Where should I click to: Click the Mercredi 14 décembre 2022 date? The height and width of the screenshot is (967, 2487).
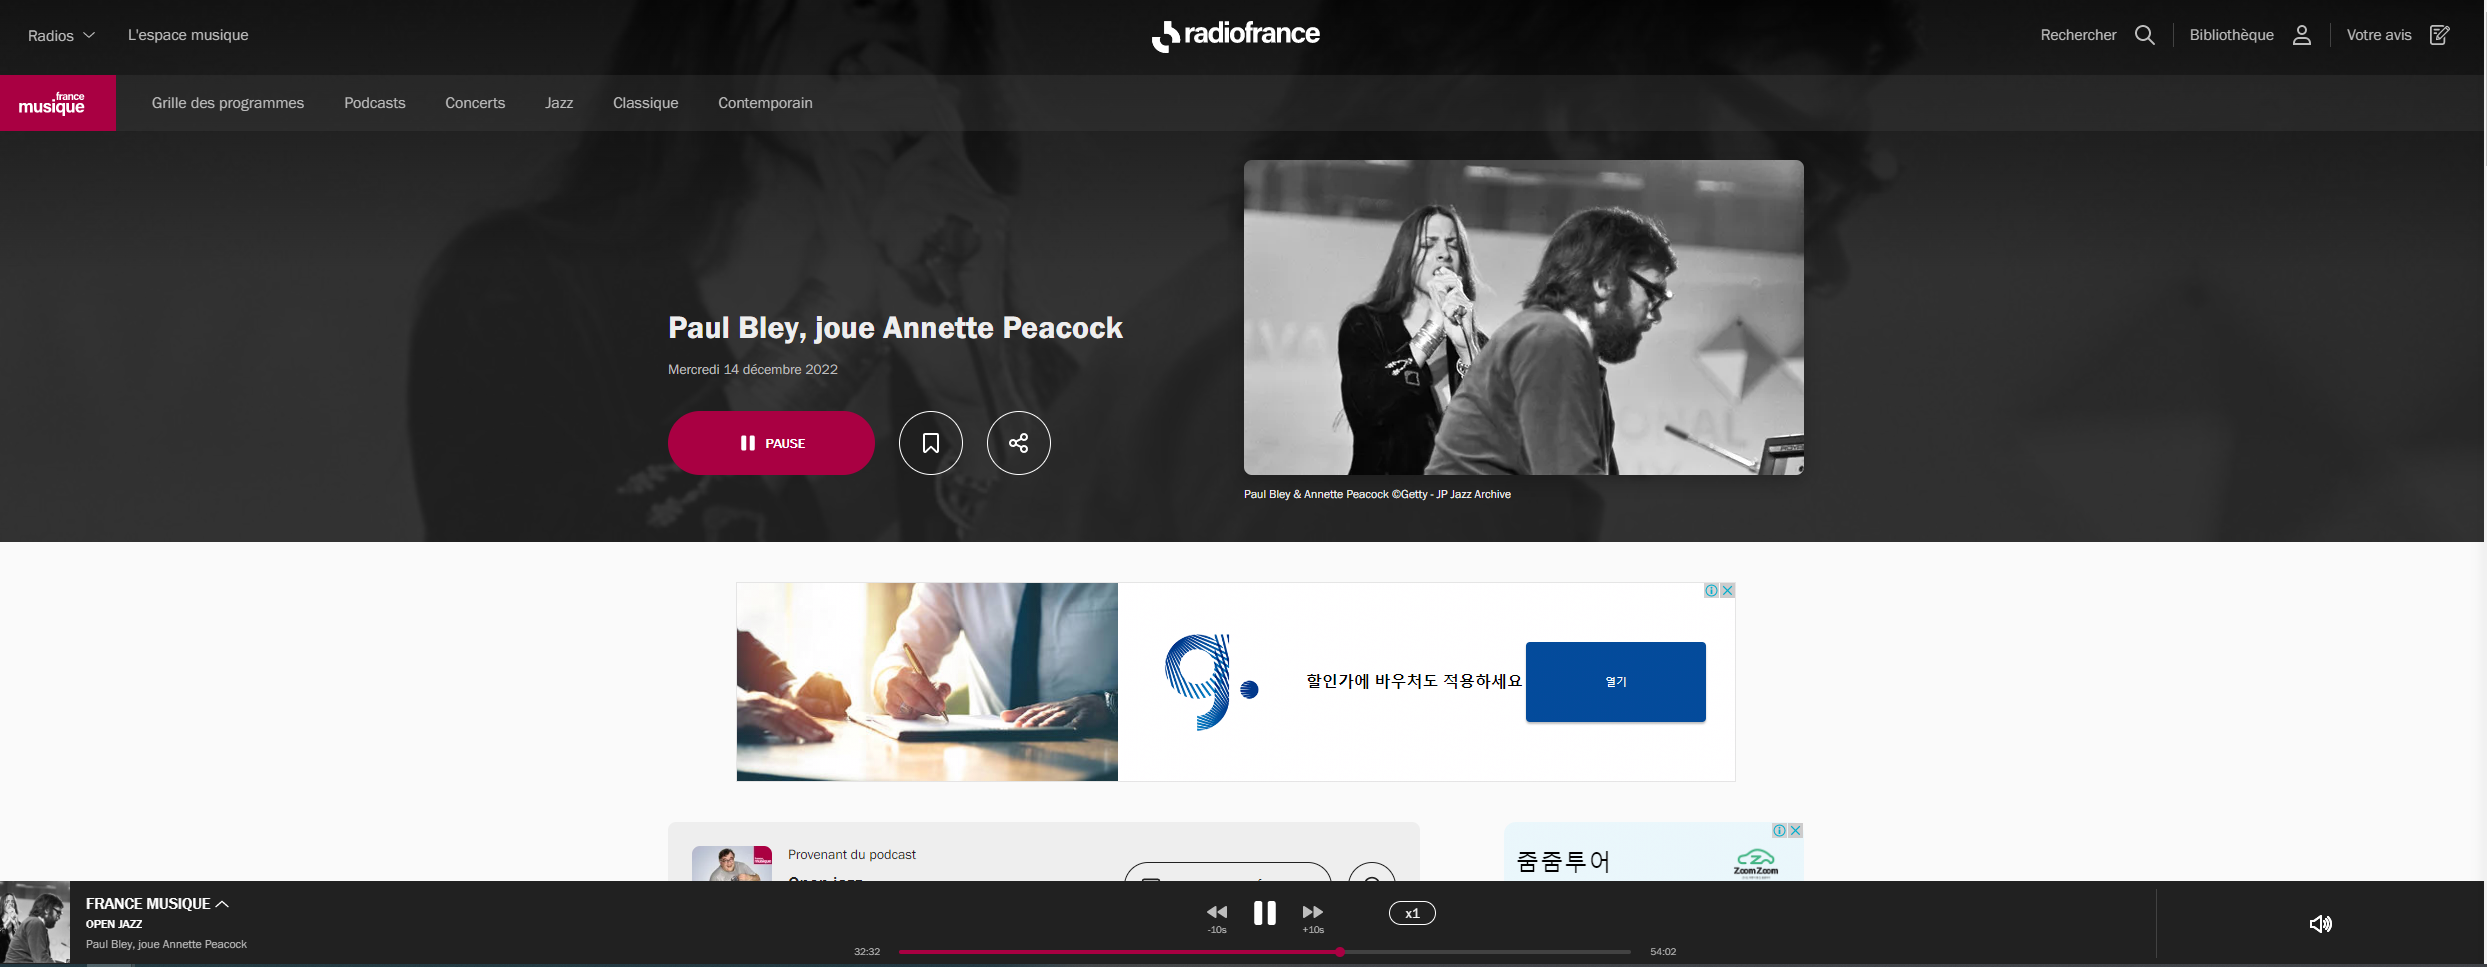pyautogui.click(x=753, y=369)
